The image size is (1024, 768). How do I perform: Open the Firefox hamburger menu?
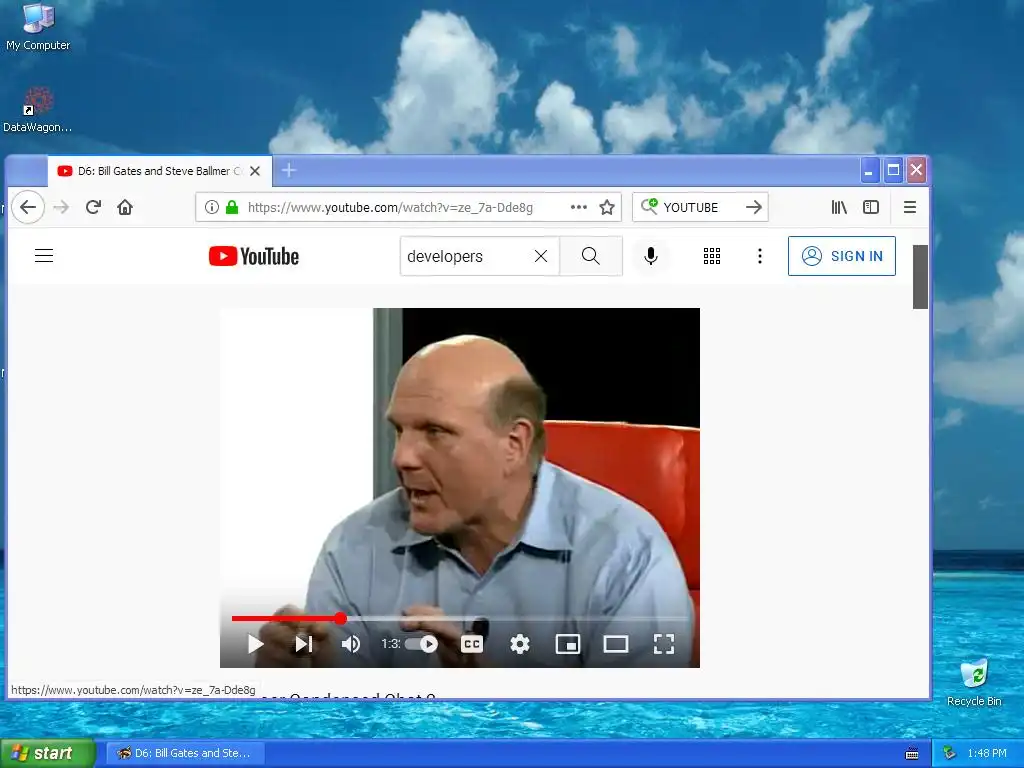coord(910,207)
